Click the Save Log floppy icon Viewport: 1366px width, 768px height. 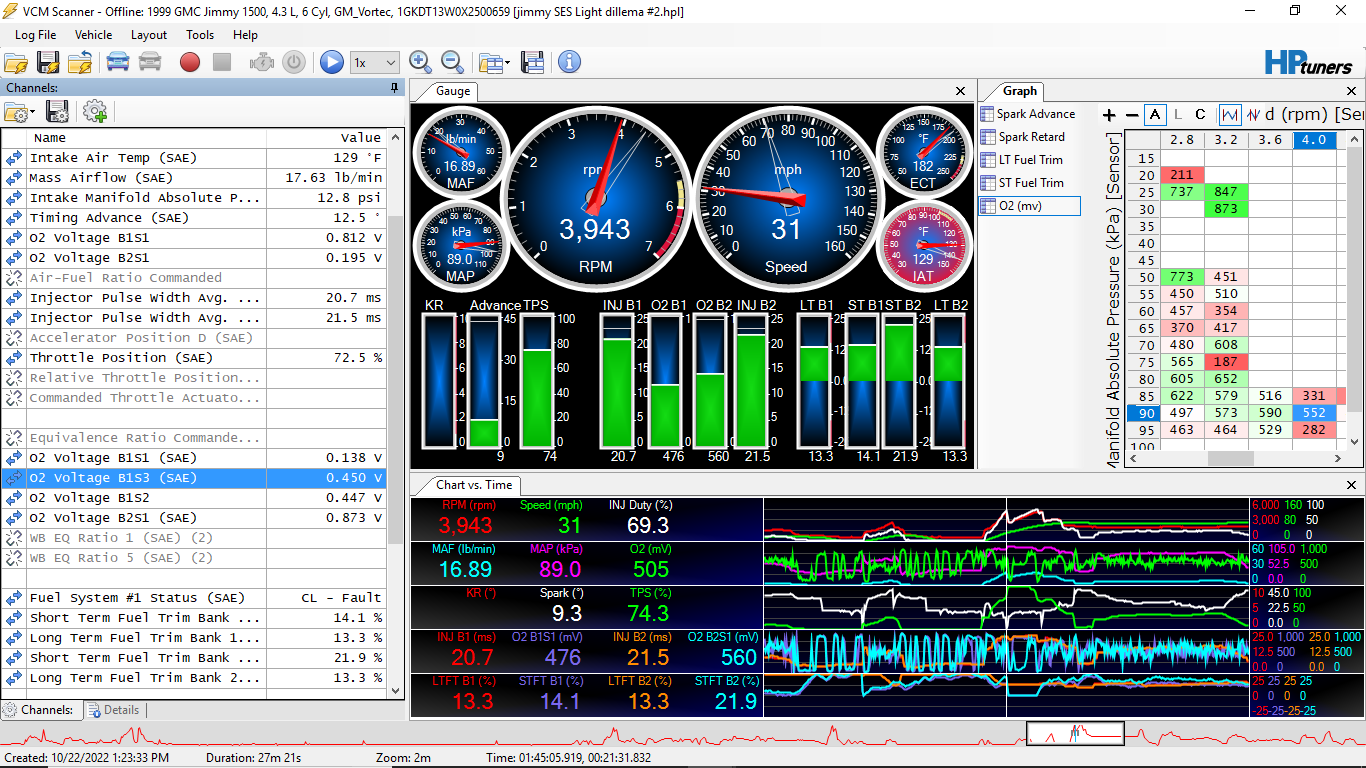click(48, 62)
